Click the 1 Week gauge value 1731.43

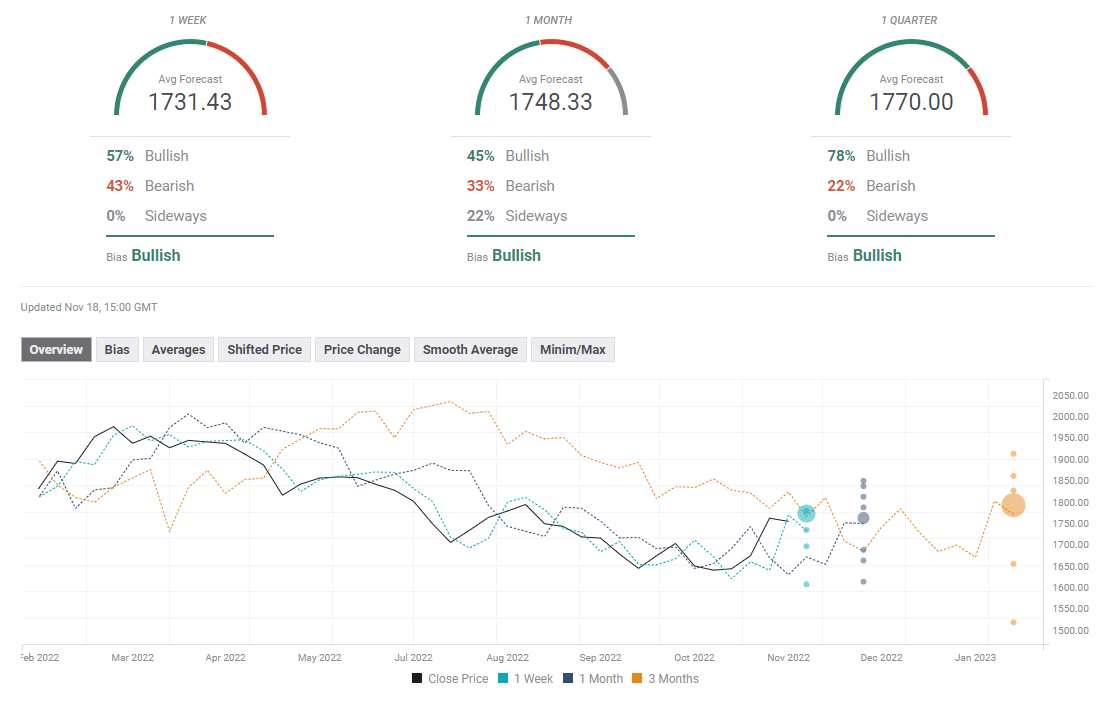click(190, 102)
